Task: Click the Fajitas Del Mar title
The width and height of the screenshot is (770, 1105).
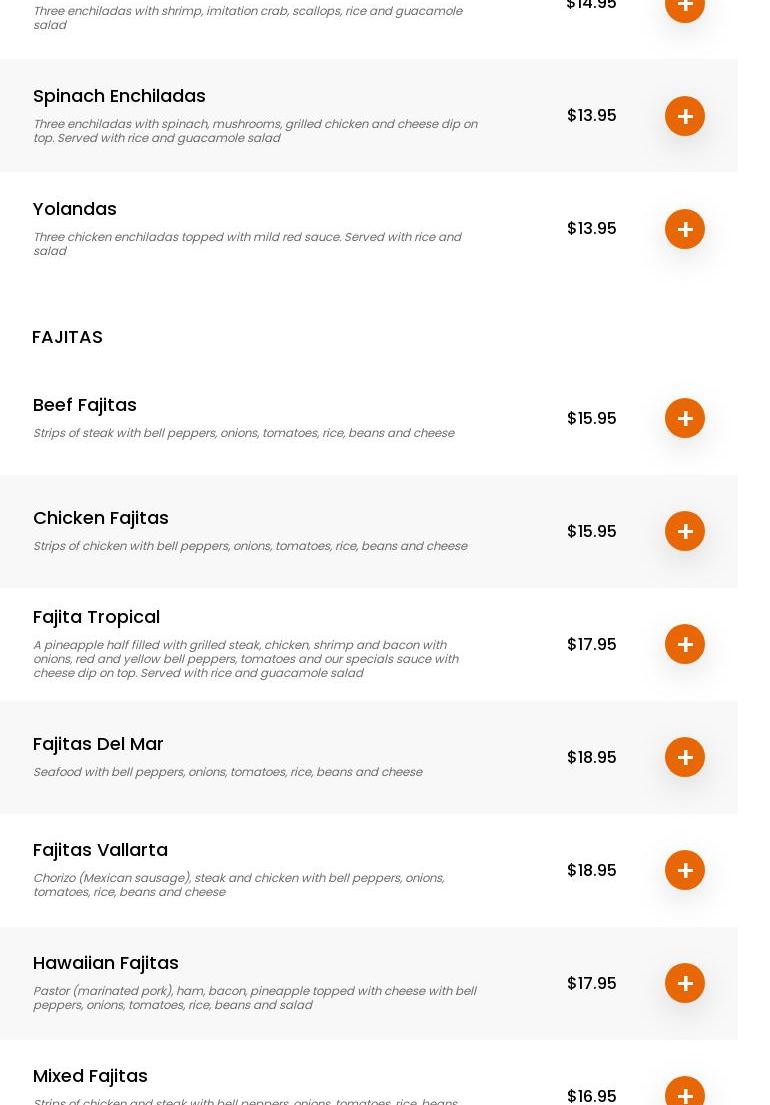Action: click(x=98, y=744)
